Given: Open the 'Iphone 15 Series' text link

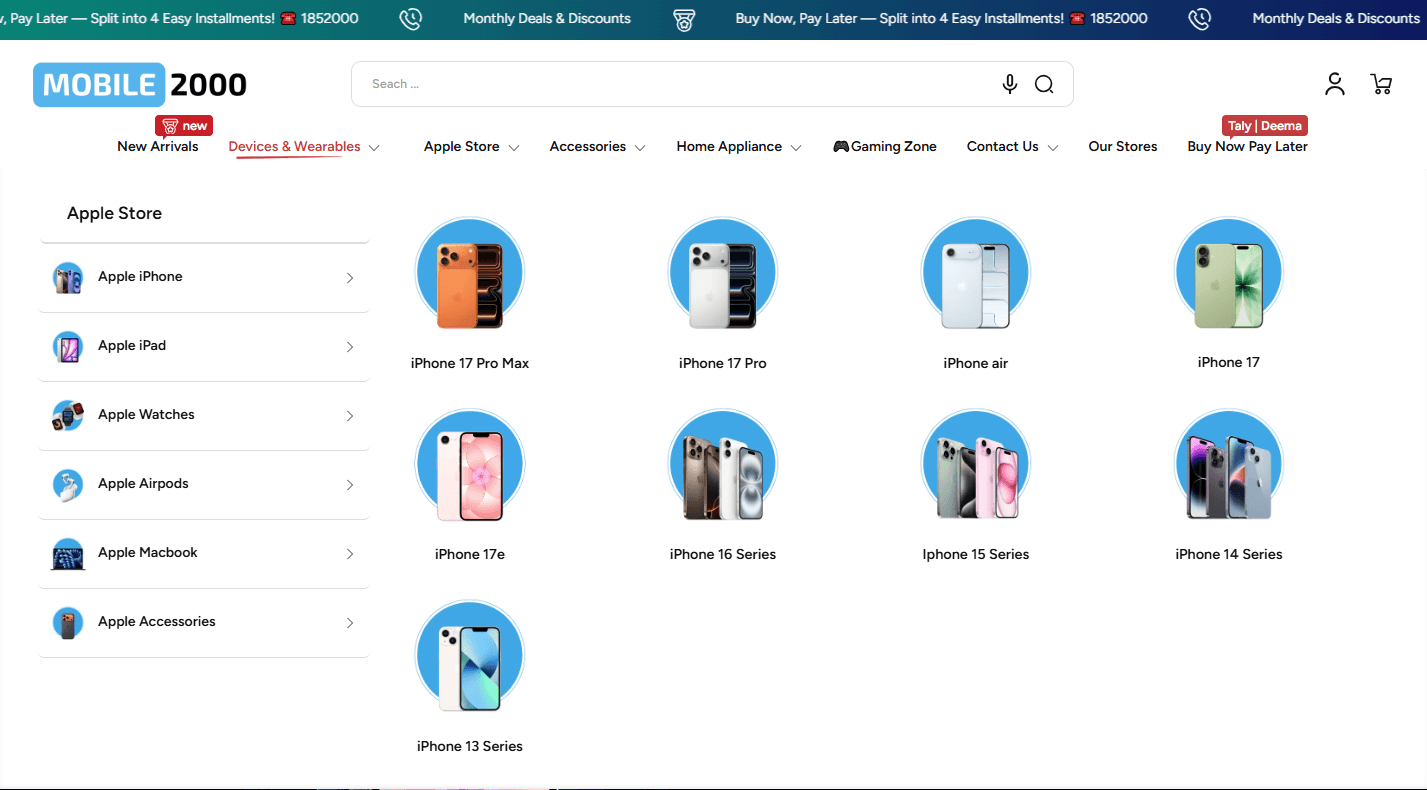Looking at the screenshot, I should click(976, 554).
